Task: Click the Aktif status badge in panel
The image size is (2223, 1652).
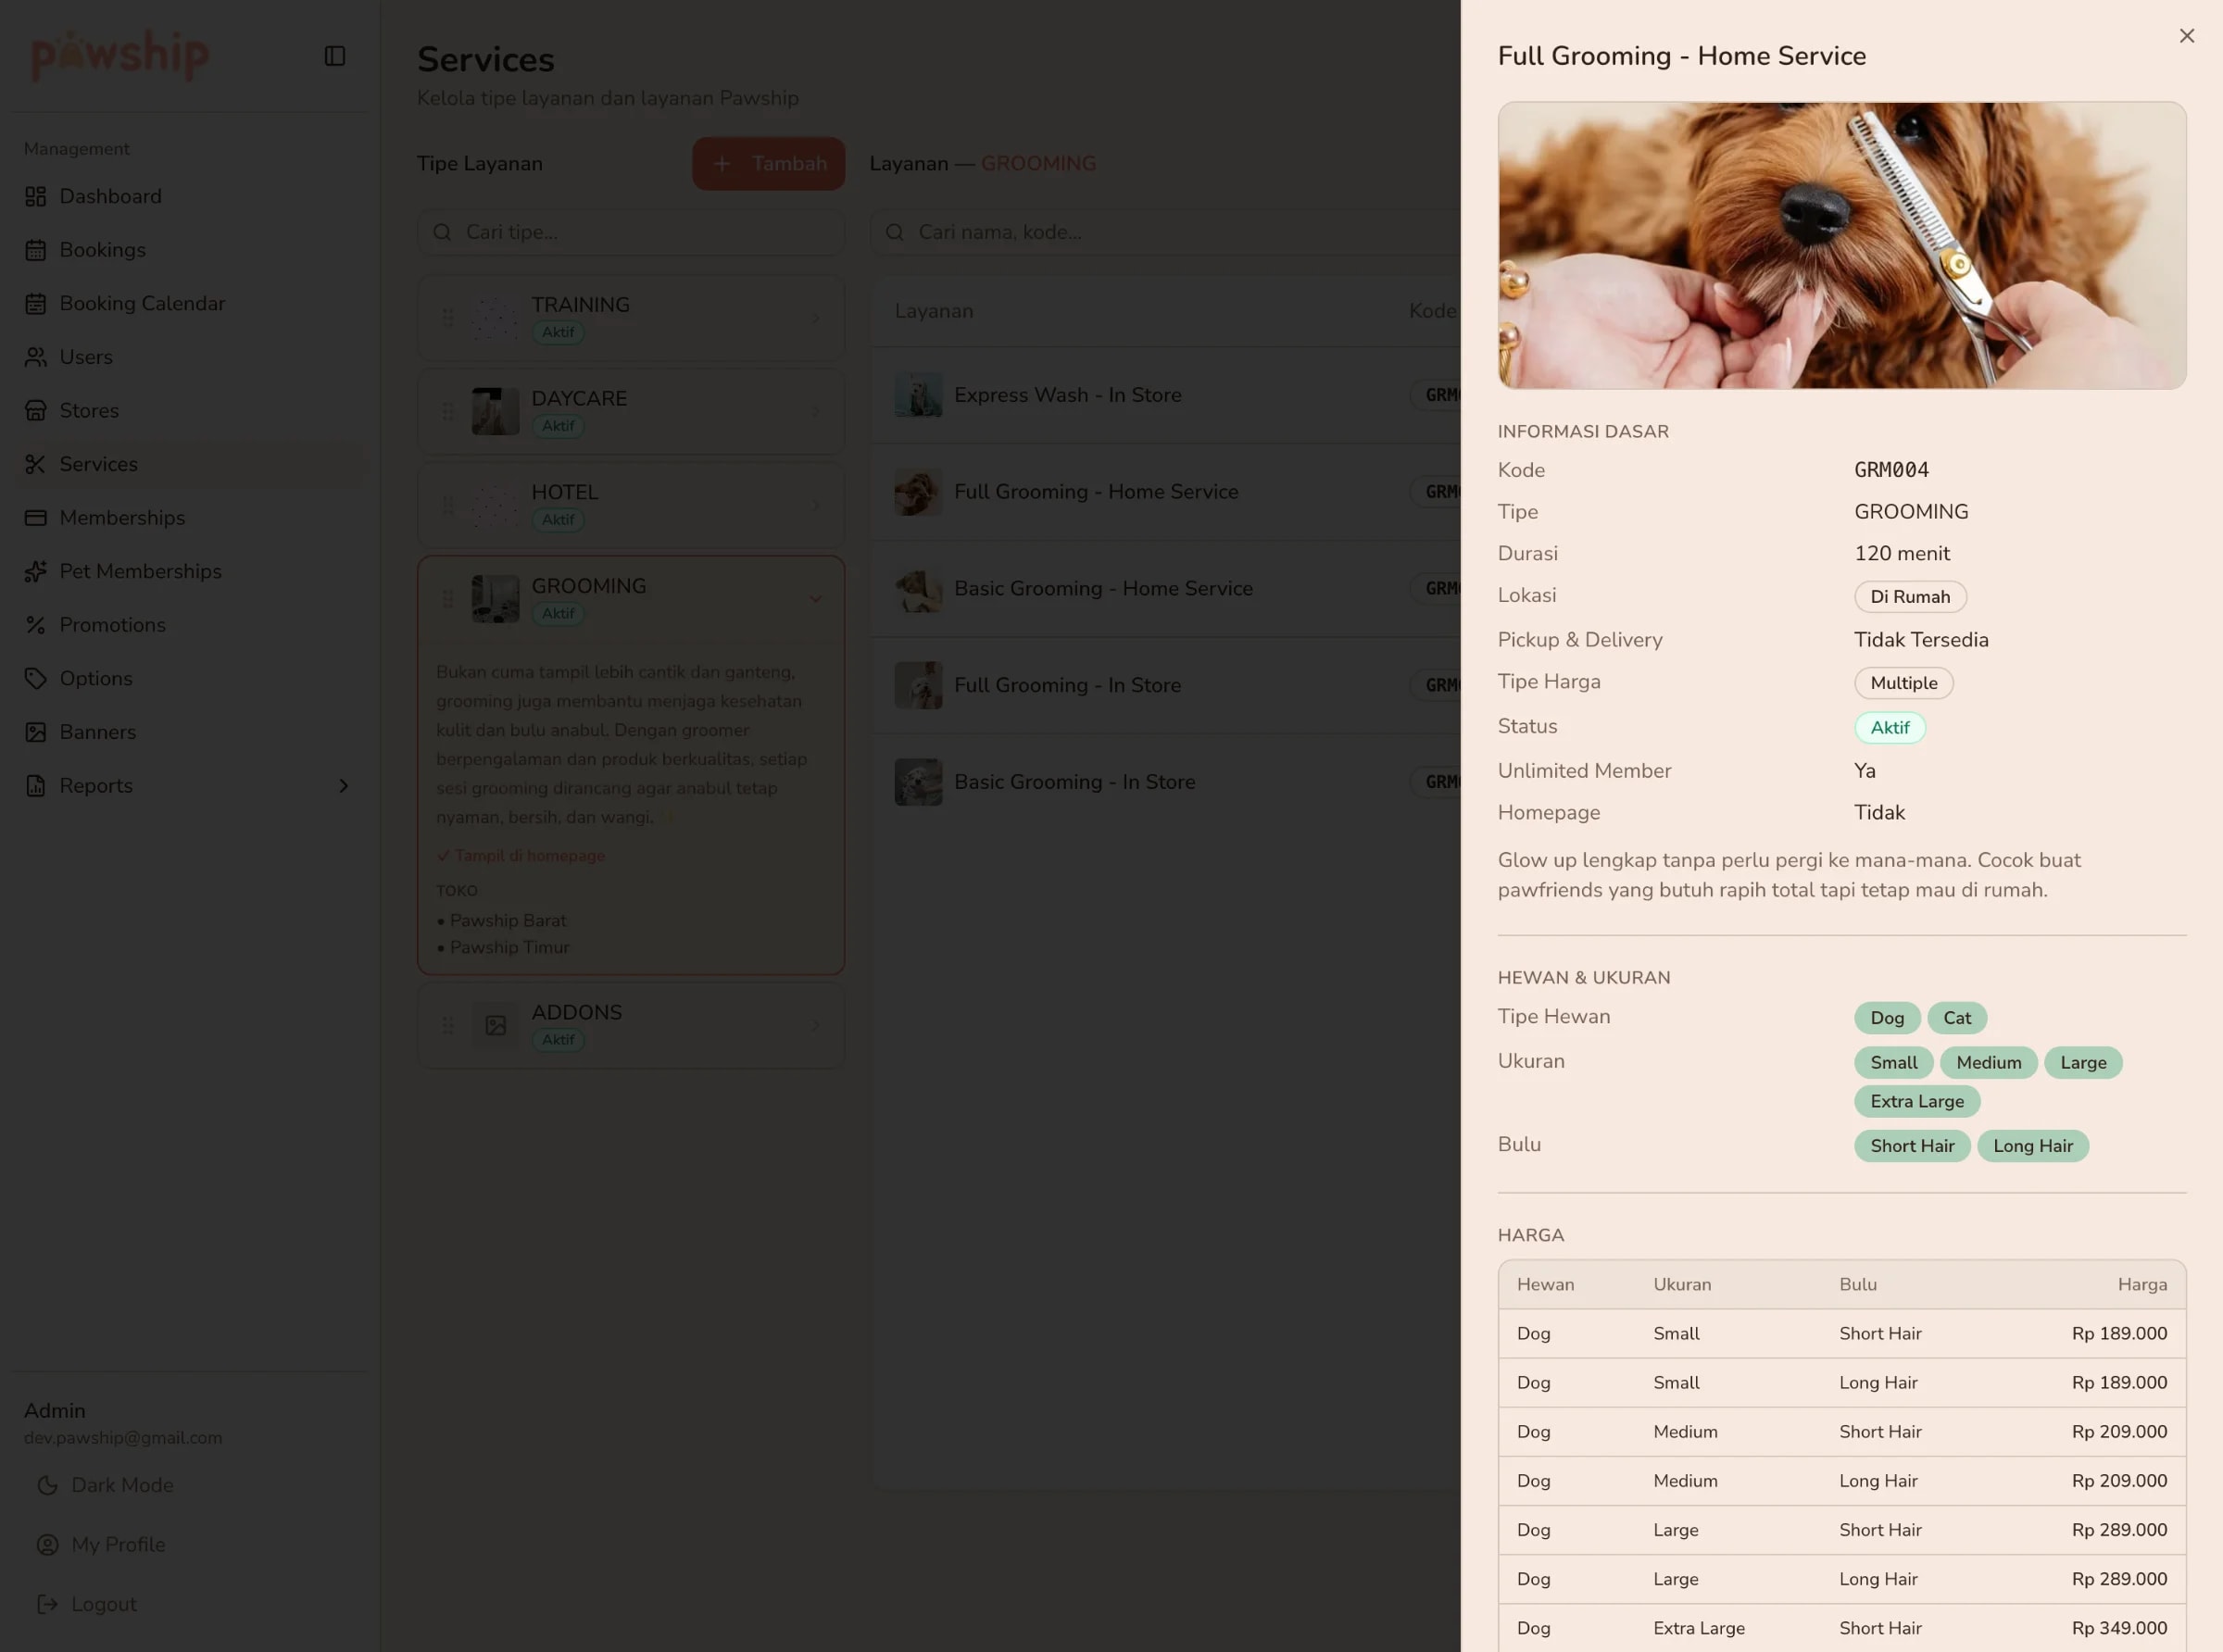Action: coord(1889,728)
